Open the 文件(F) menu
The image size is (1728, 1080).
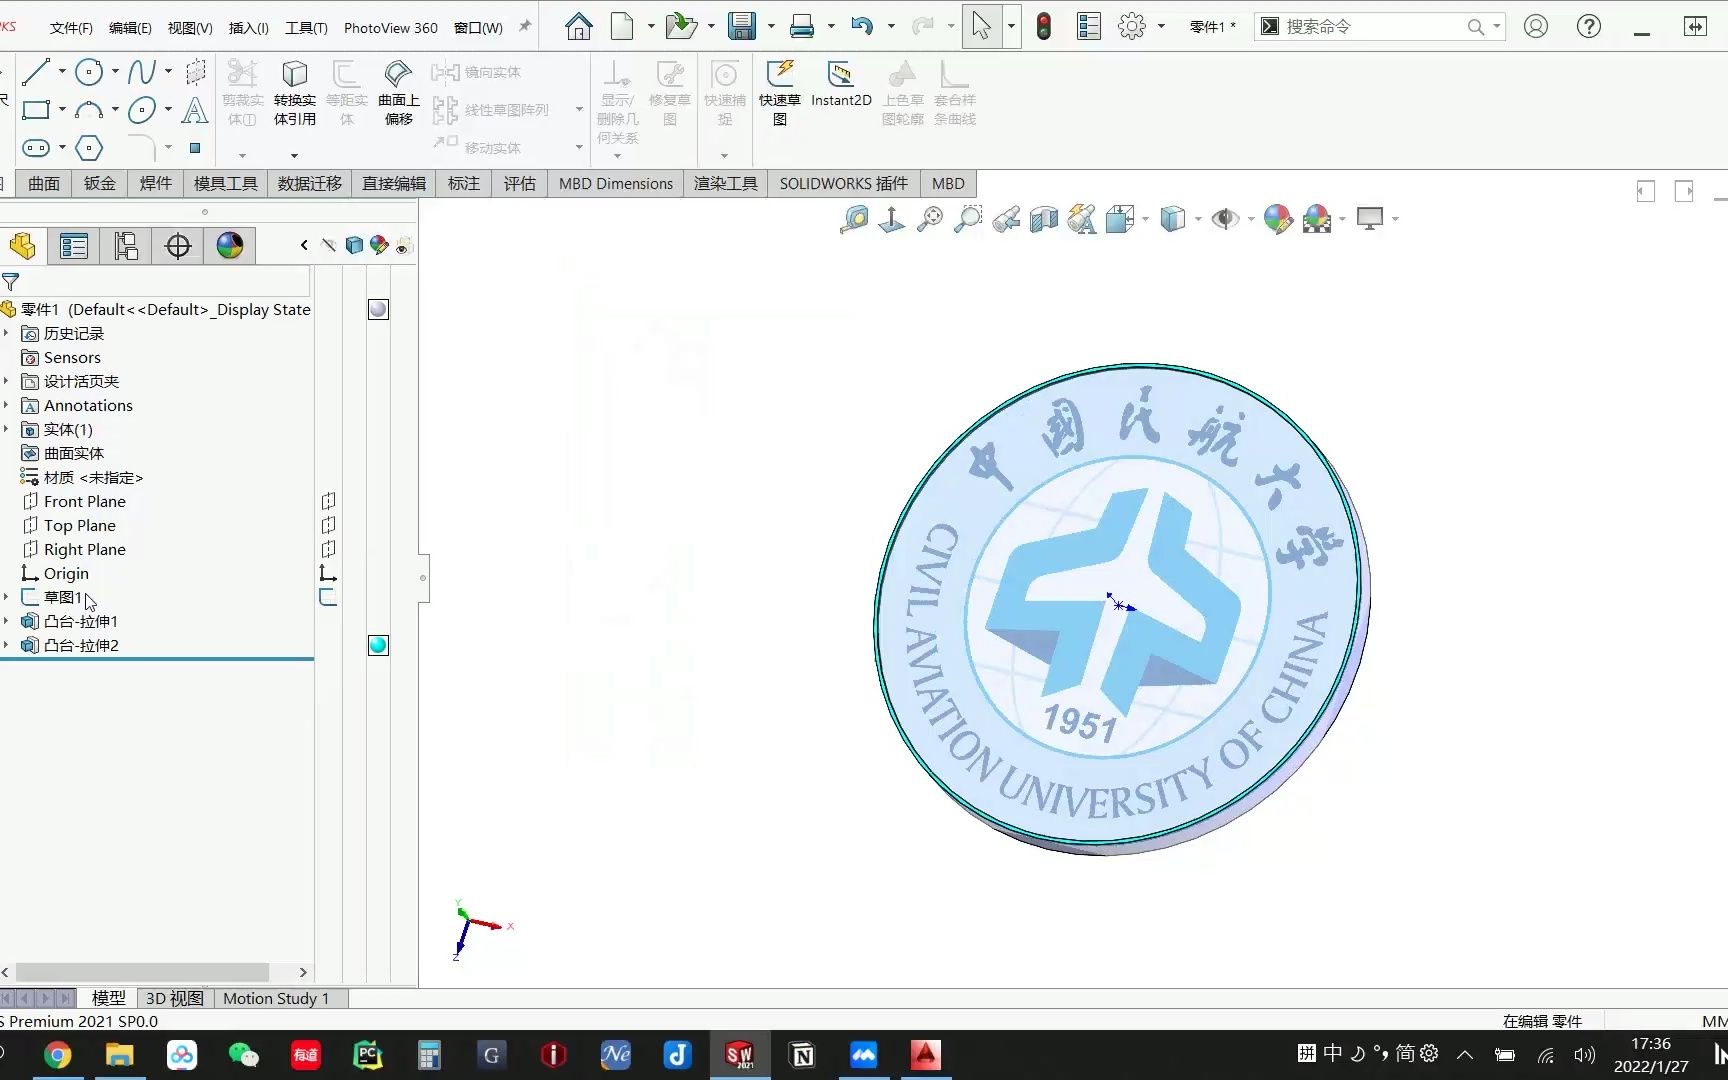(71, 28)
